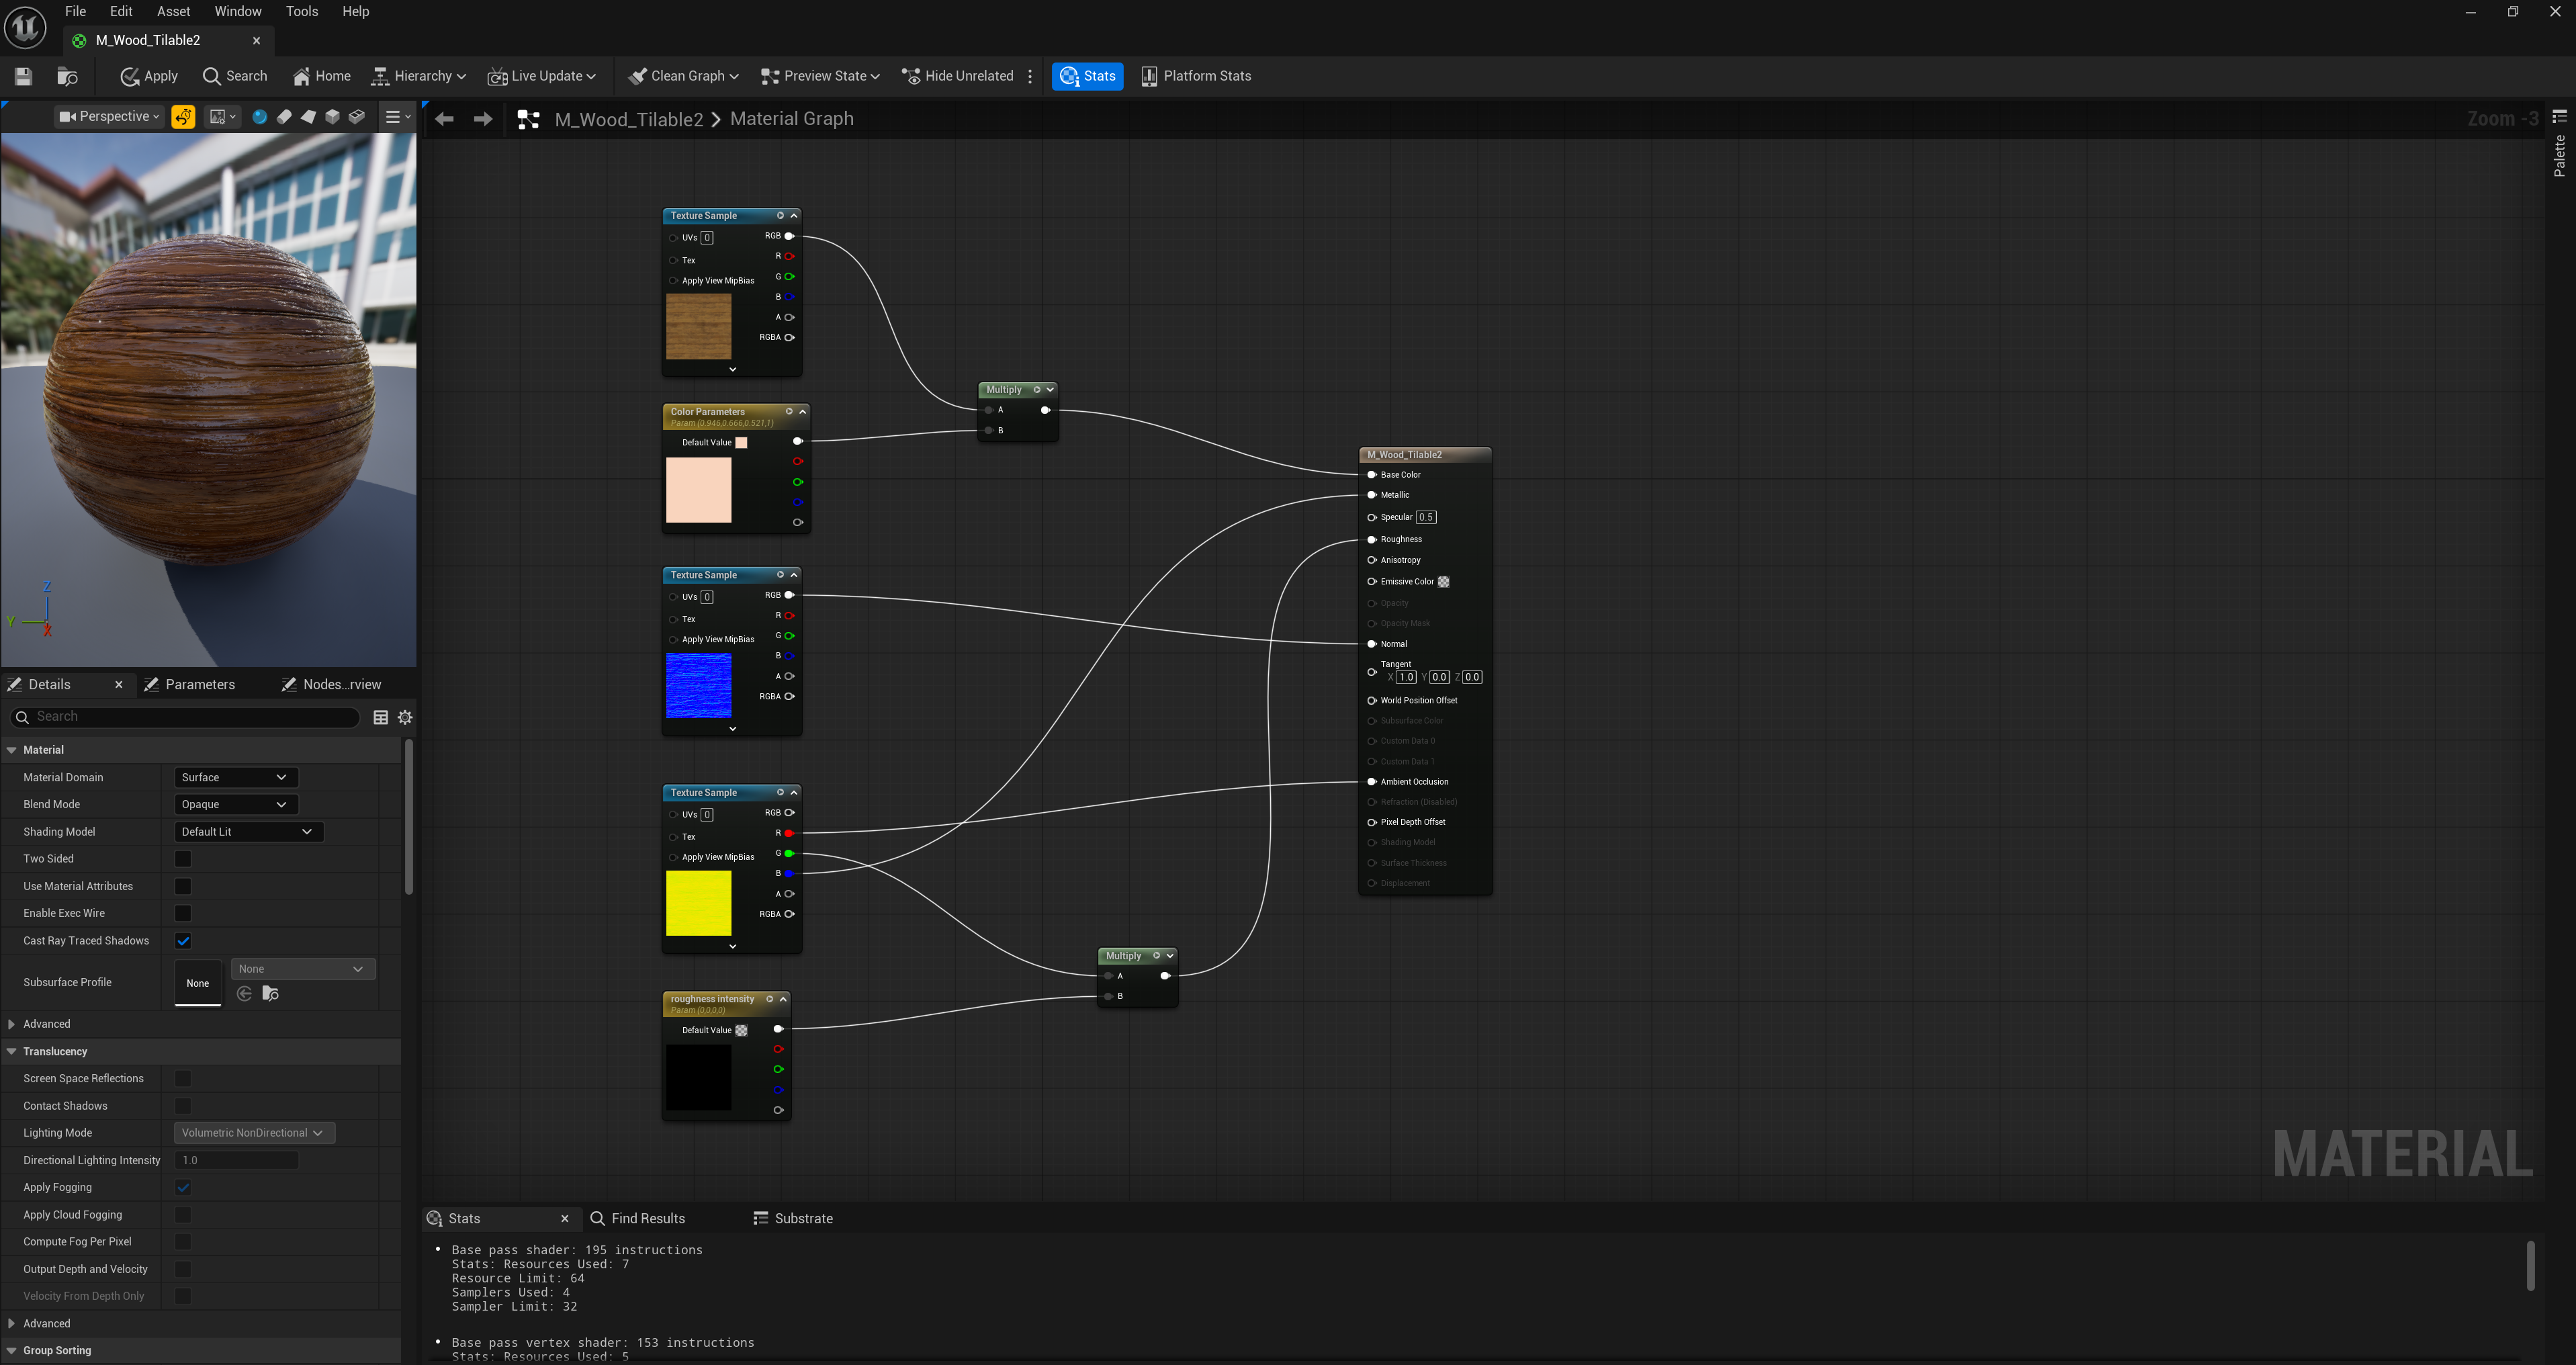Viewport: 2576px width, 1365px height.
Task: Toggle the realtime viewport icon
Action: point(183,117)
